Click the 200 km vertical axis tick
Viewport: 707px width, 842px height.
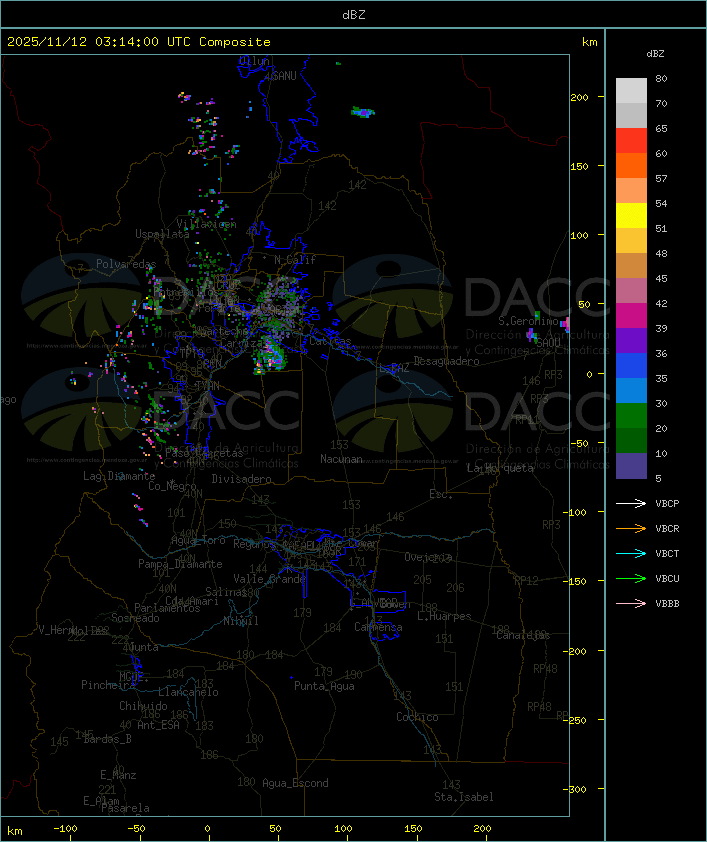pyautogui.click(x=580, y=97)
